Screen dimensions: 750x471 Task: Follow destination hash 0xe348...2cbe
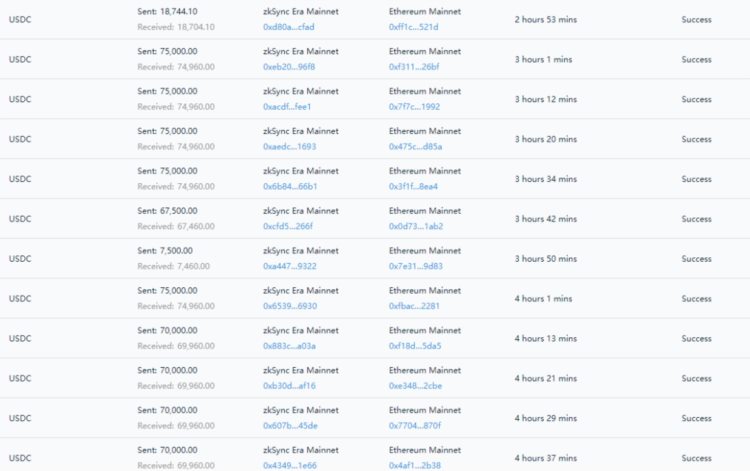(x=415, y=387)
